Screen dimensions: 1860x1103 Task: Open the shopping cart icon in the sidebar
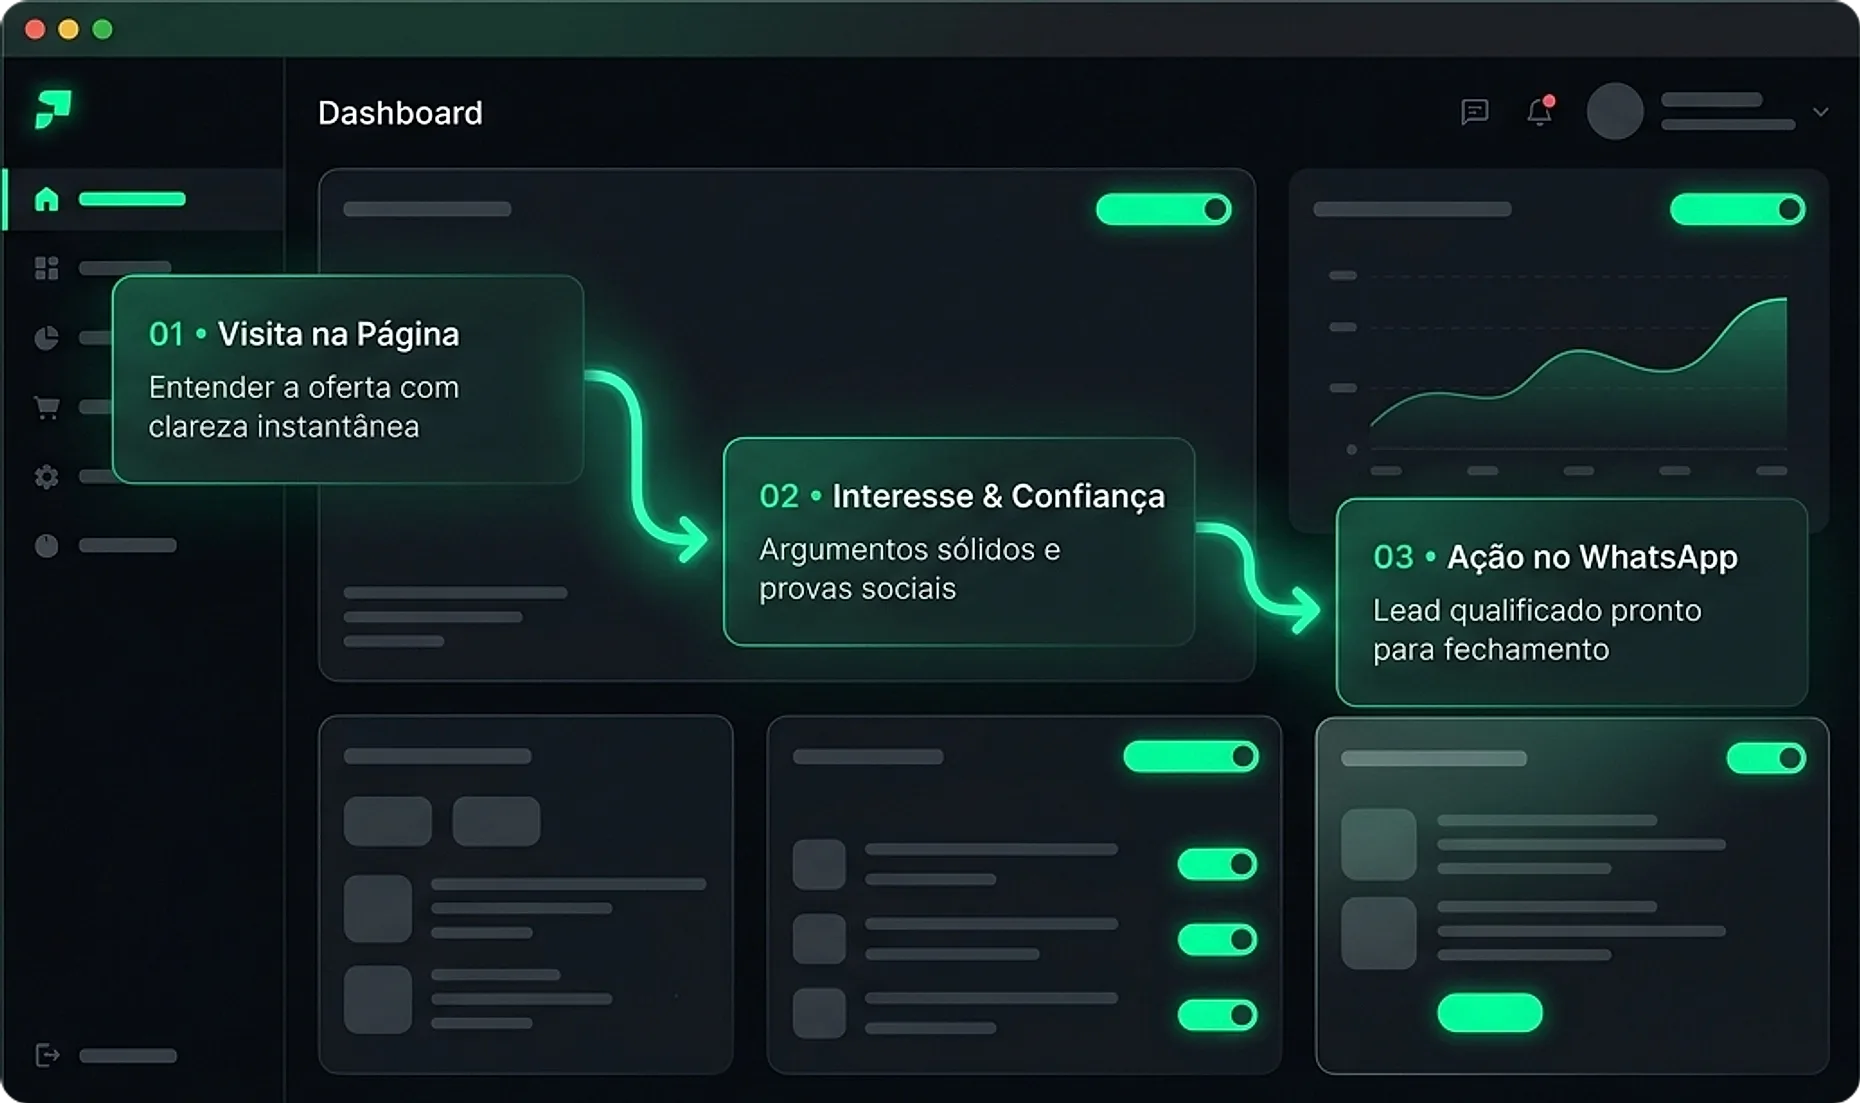click(x=47, y=407)
